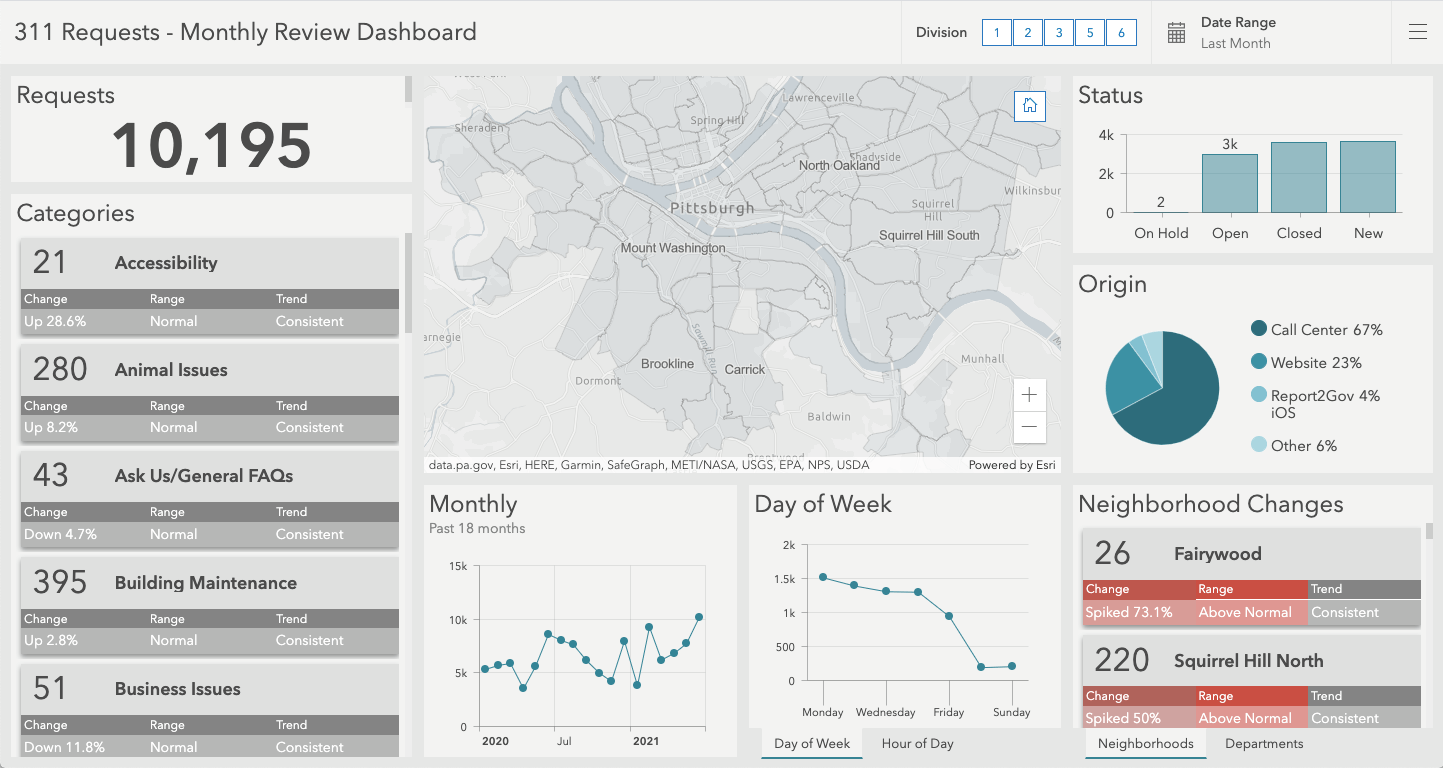Open the Powered by Esri link
The height and width of the screenshot is (768, 1443).
[1013, 464]
